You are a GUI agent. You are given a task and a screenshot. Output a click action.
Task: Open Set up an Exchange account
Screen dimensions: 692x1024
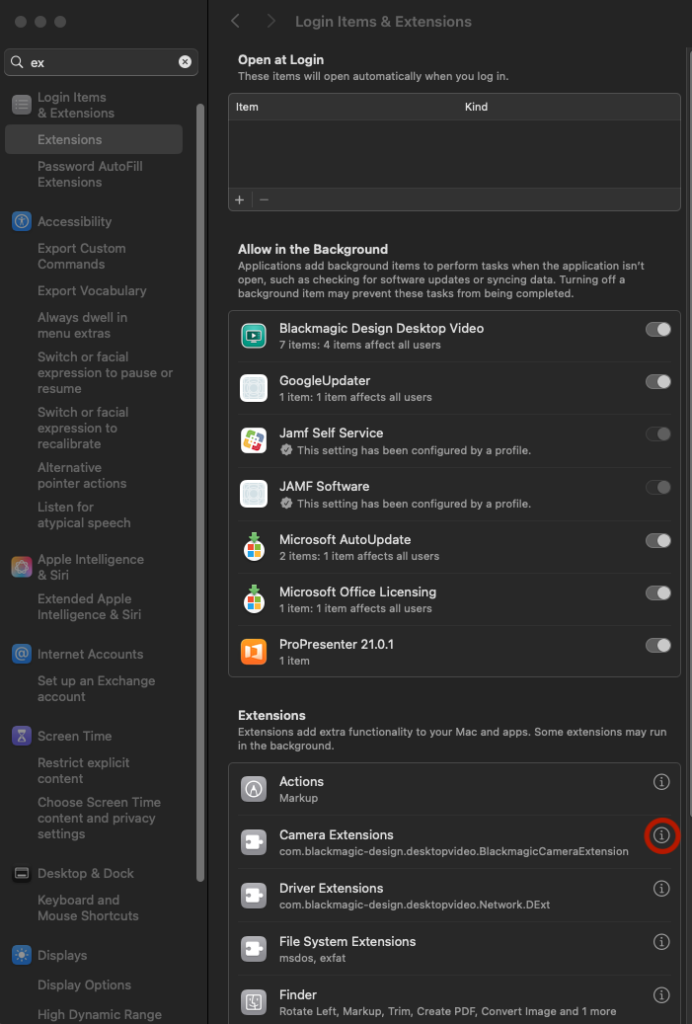point(96,689)
